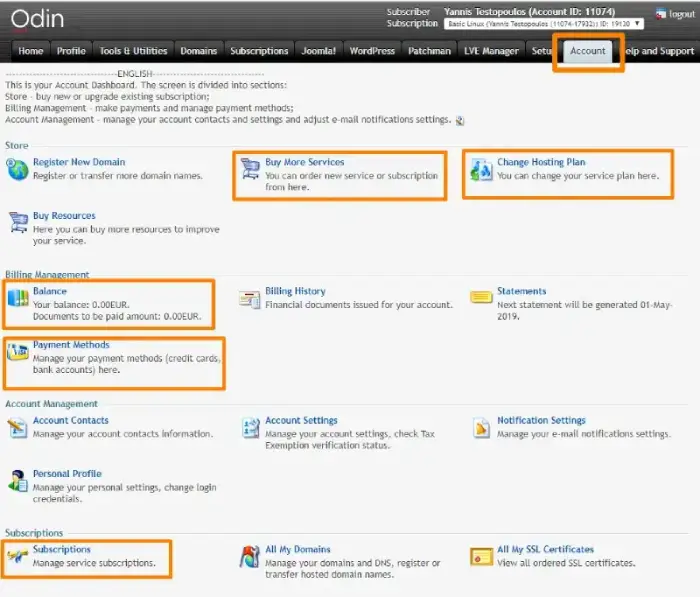Click the 'Account Management' section heading

point(51,404)
